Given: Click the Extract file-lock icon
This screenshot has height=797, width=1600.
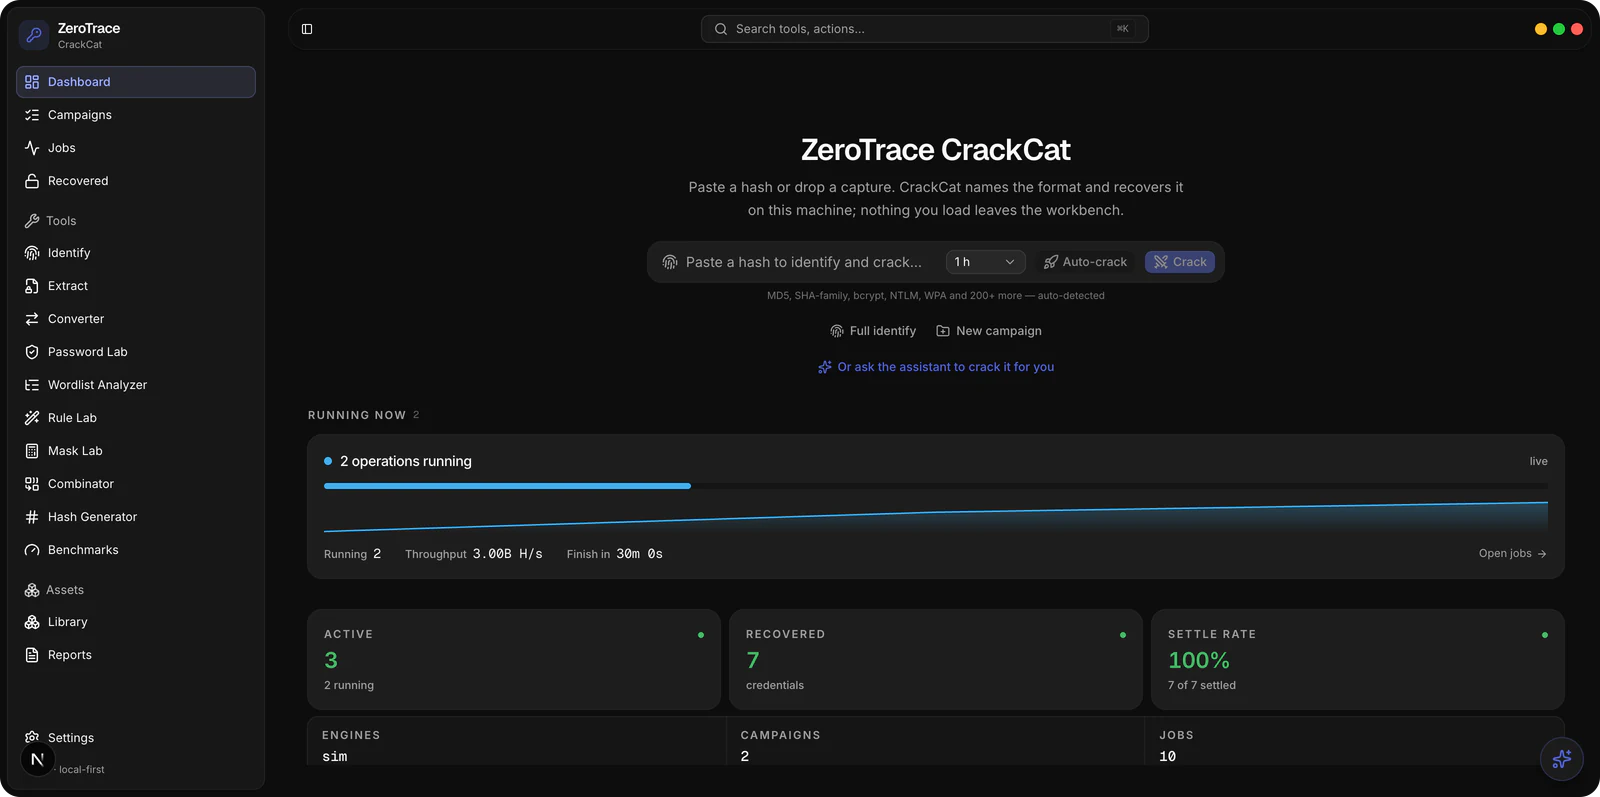Looking at the screenshot, I should click(x=32, y=286).
